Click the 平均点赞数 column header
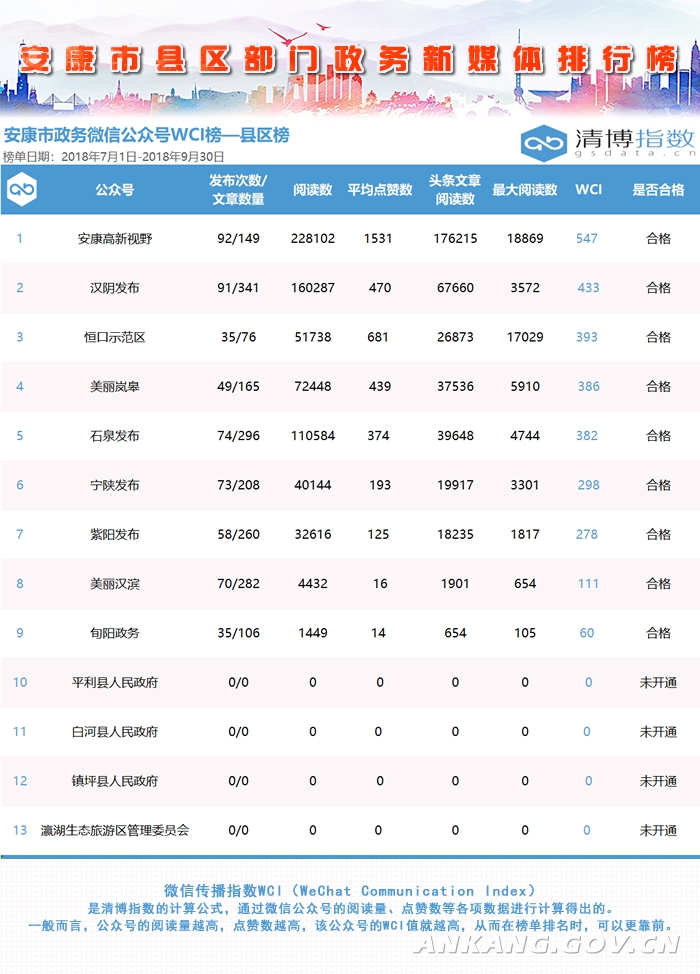This screenshot has height=974, width=700. (380, 190)
